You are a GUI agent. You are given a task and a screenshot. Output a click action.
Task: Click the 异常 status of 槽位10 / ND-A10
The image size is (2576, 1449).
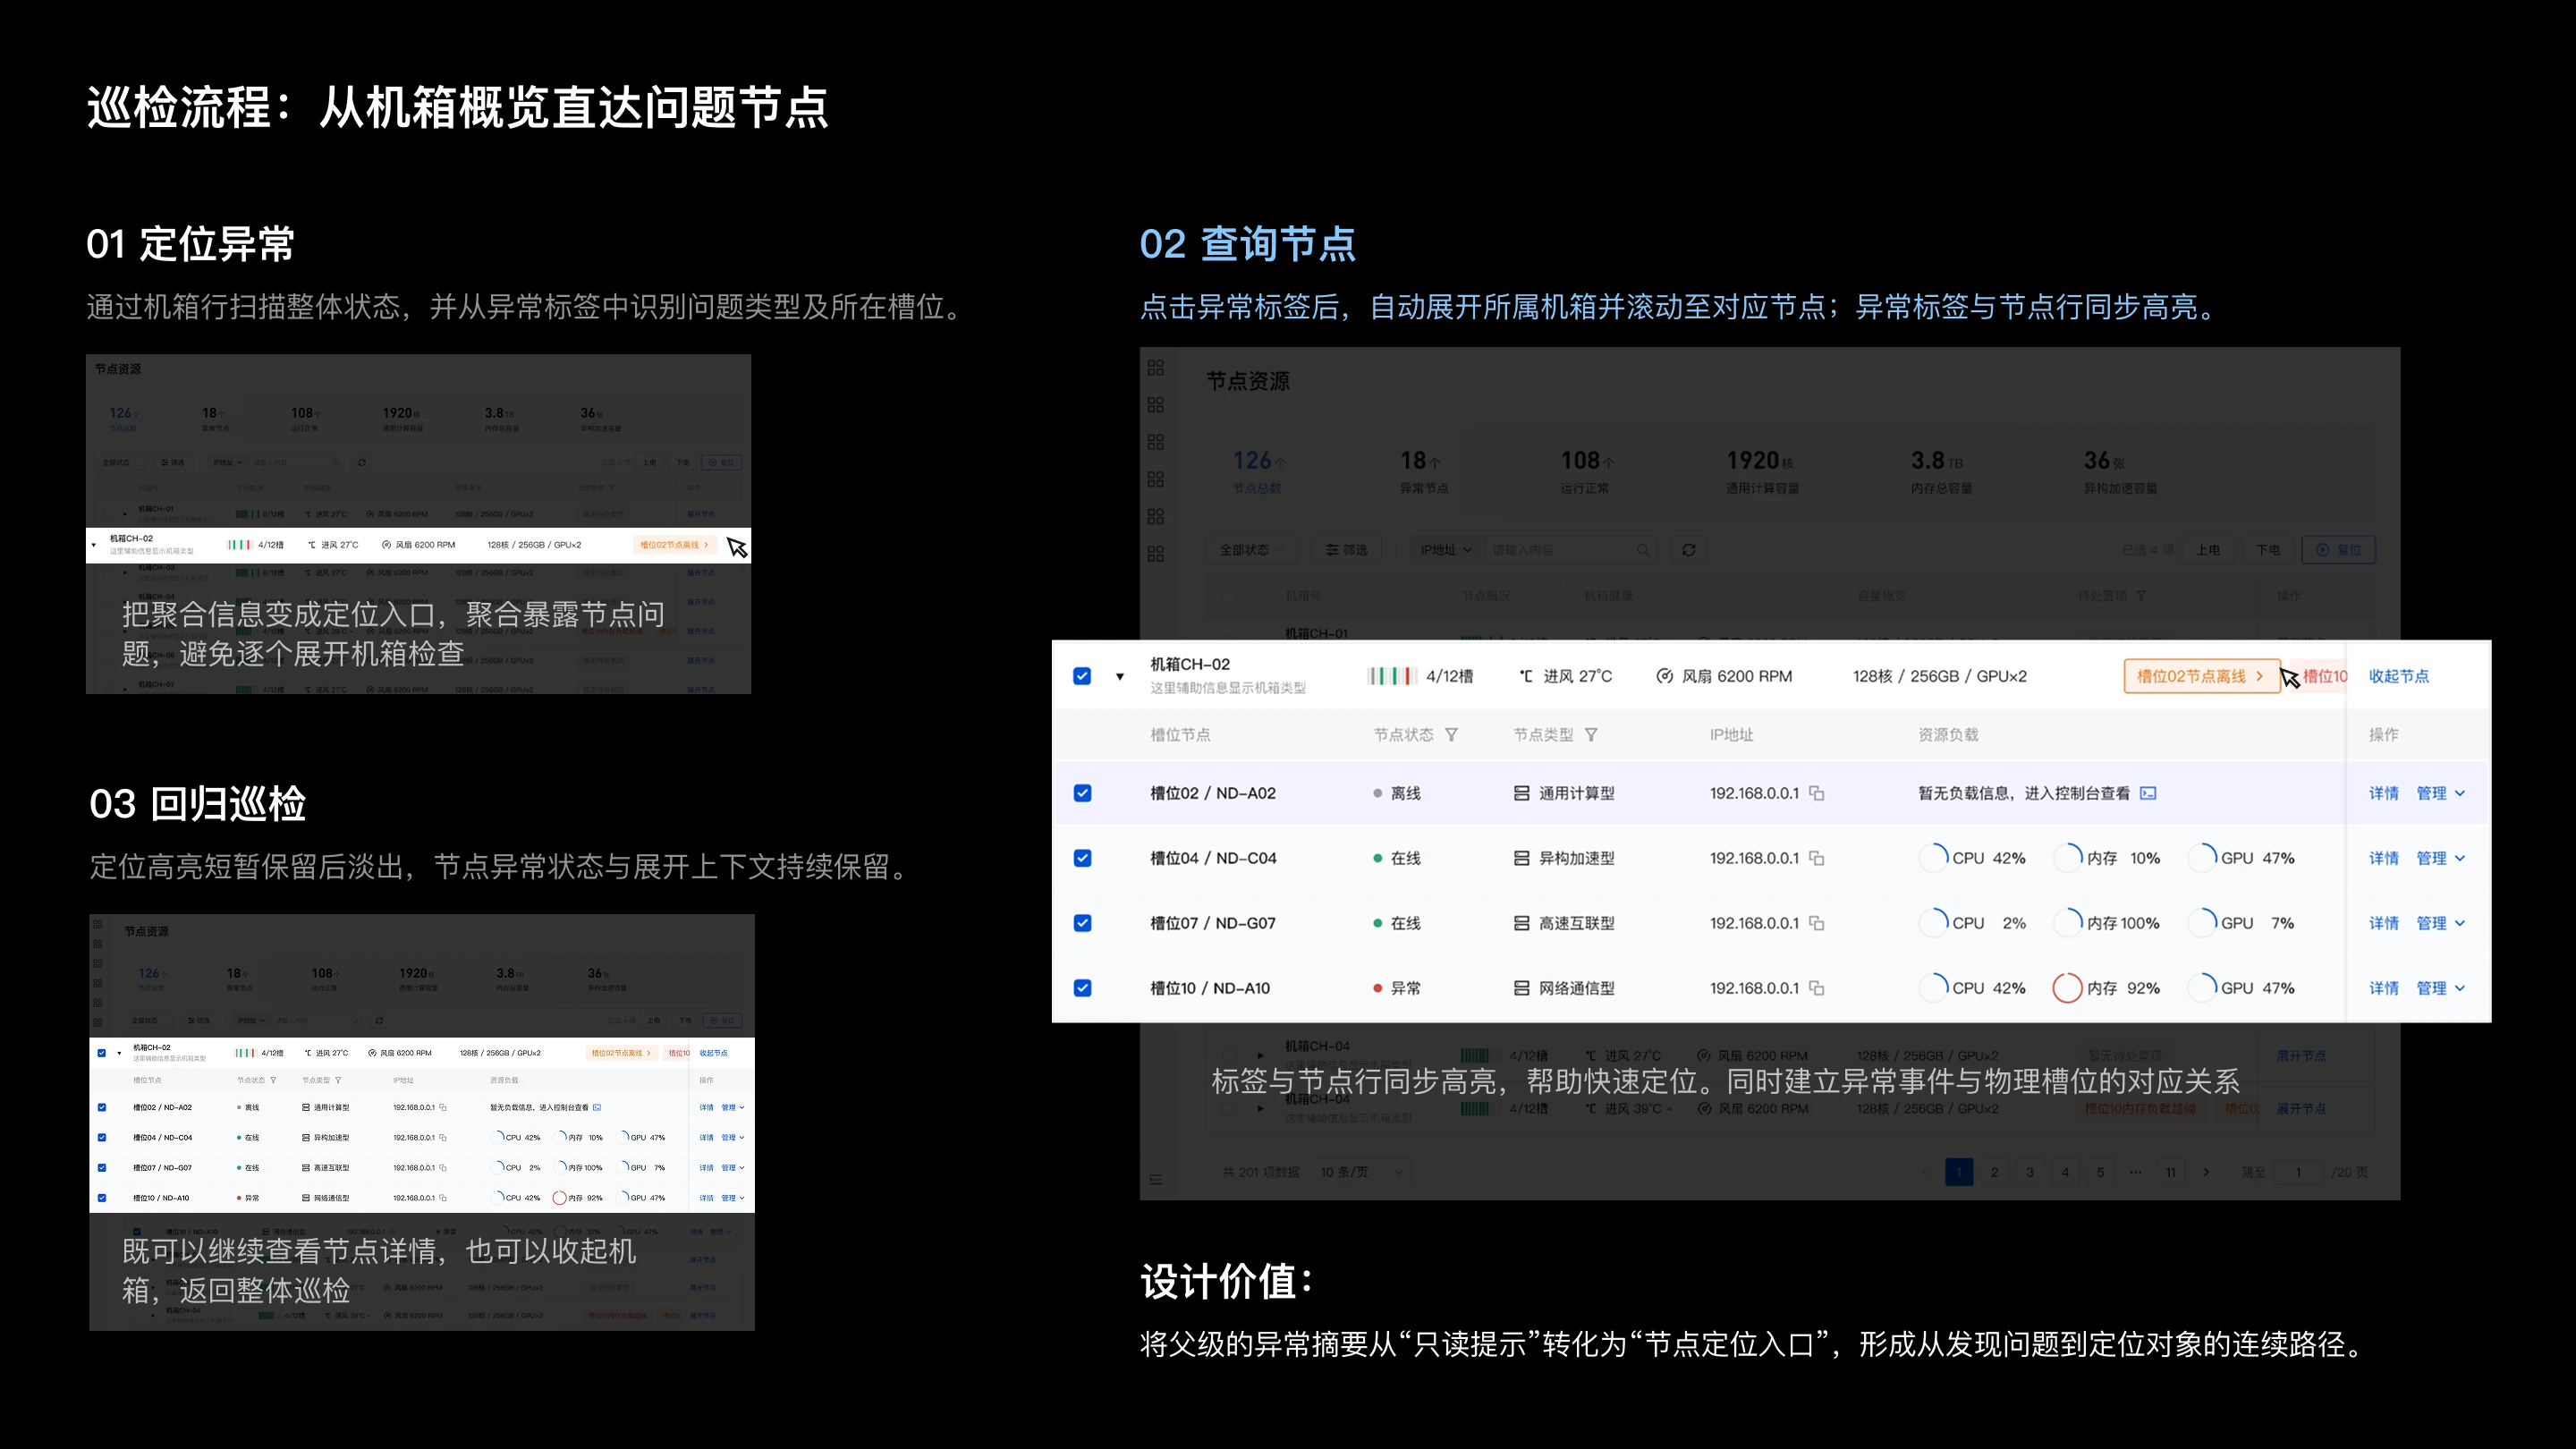pos(1397,988)
